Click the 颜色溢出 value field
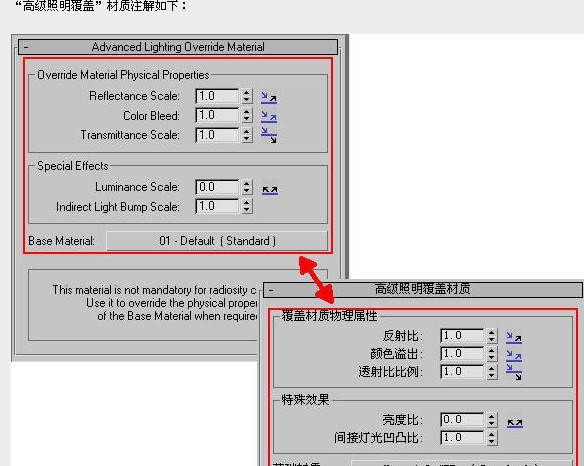This screenshot has height=466, width=584. point(462,354)
